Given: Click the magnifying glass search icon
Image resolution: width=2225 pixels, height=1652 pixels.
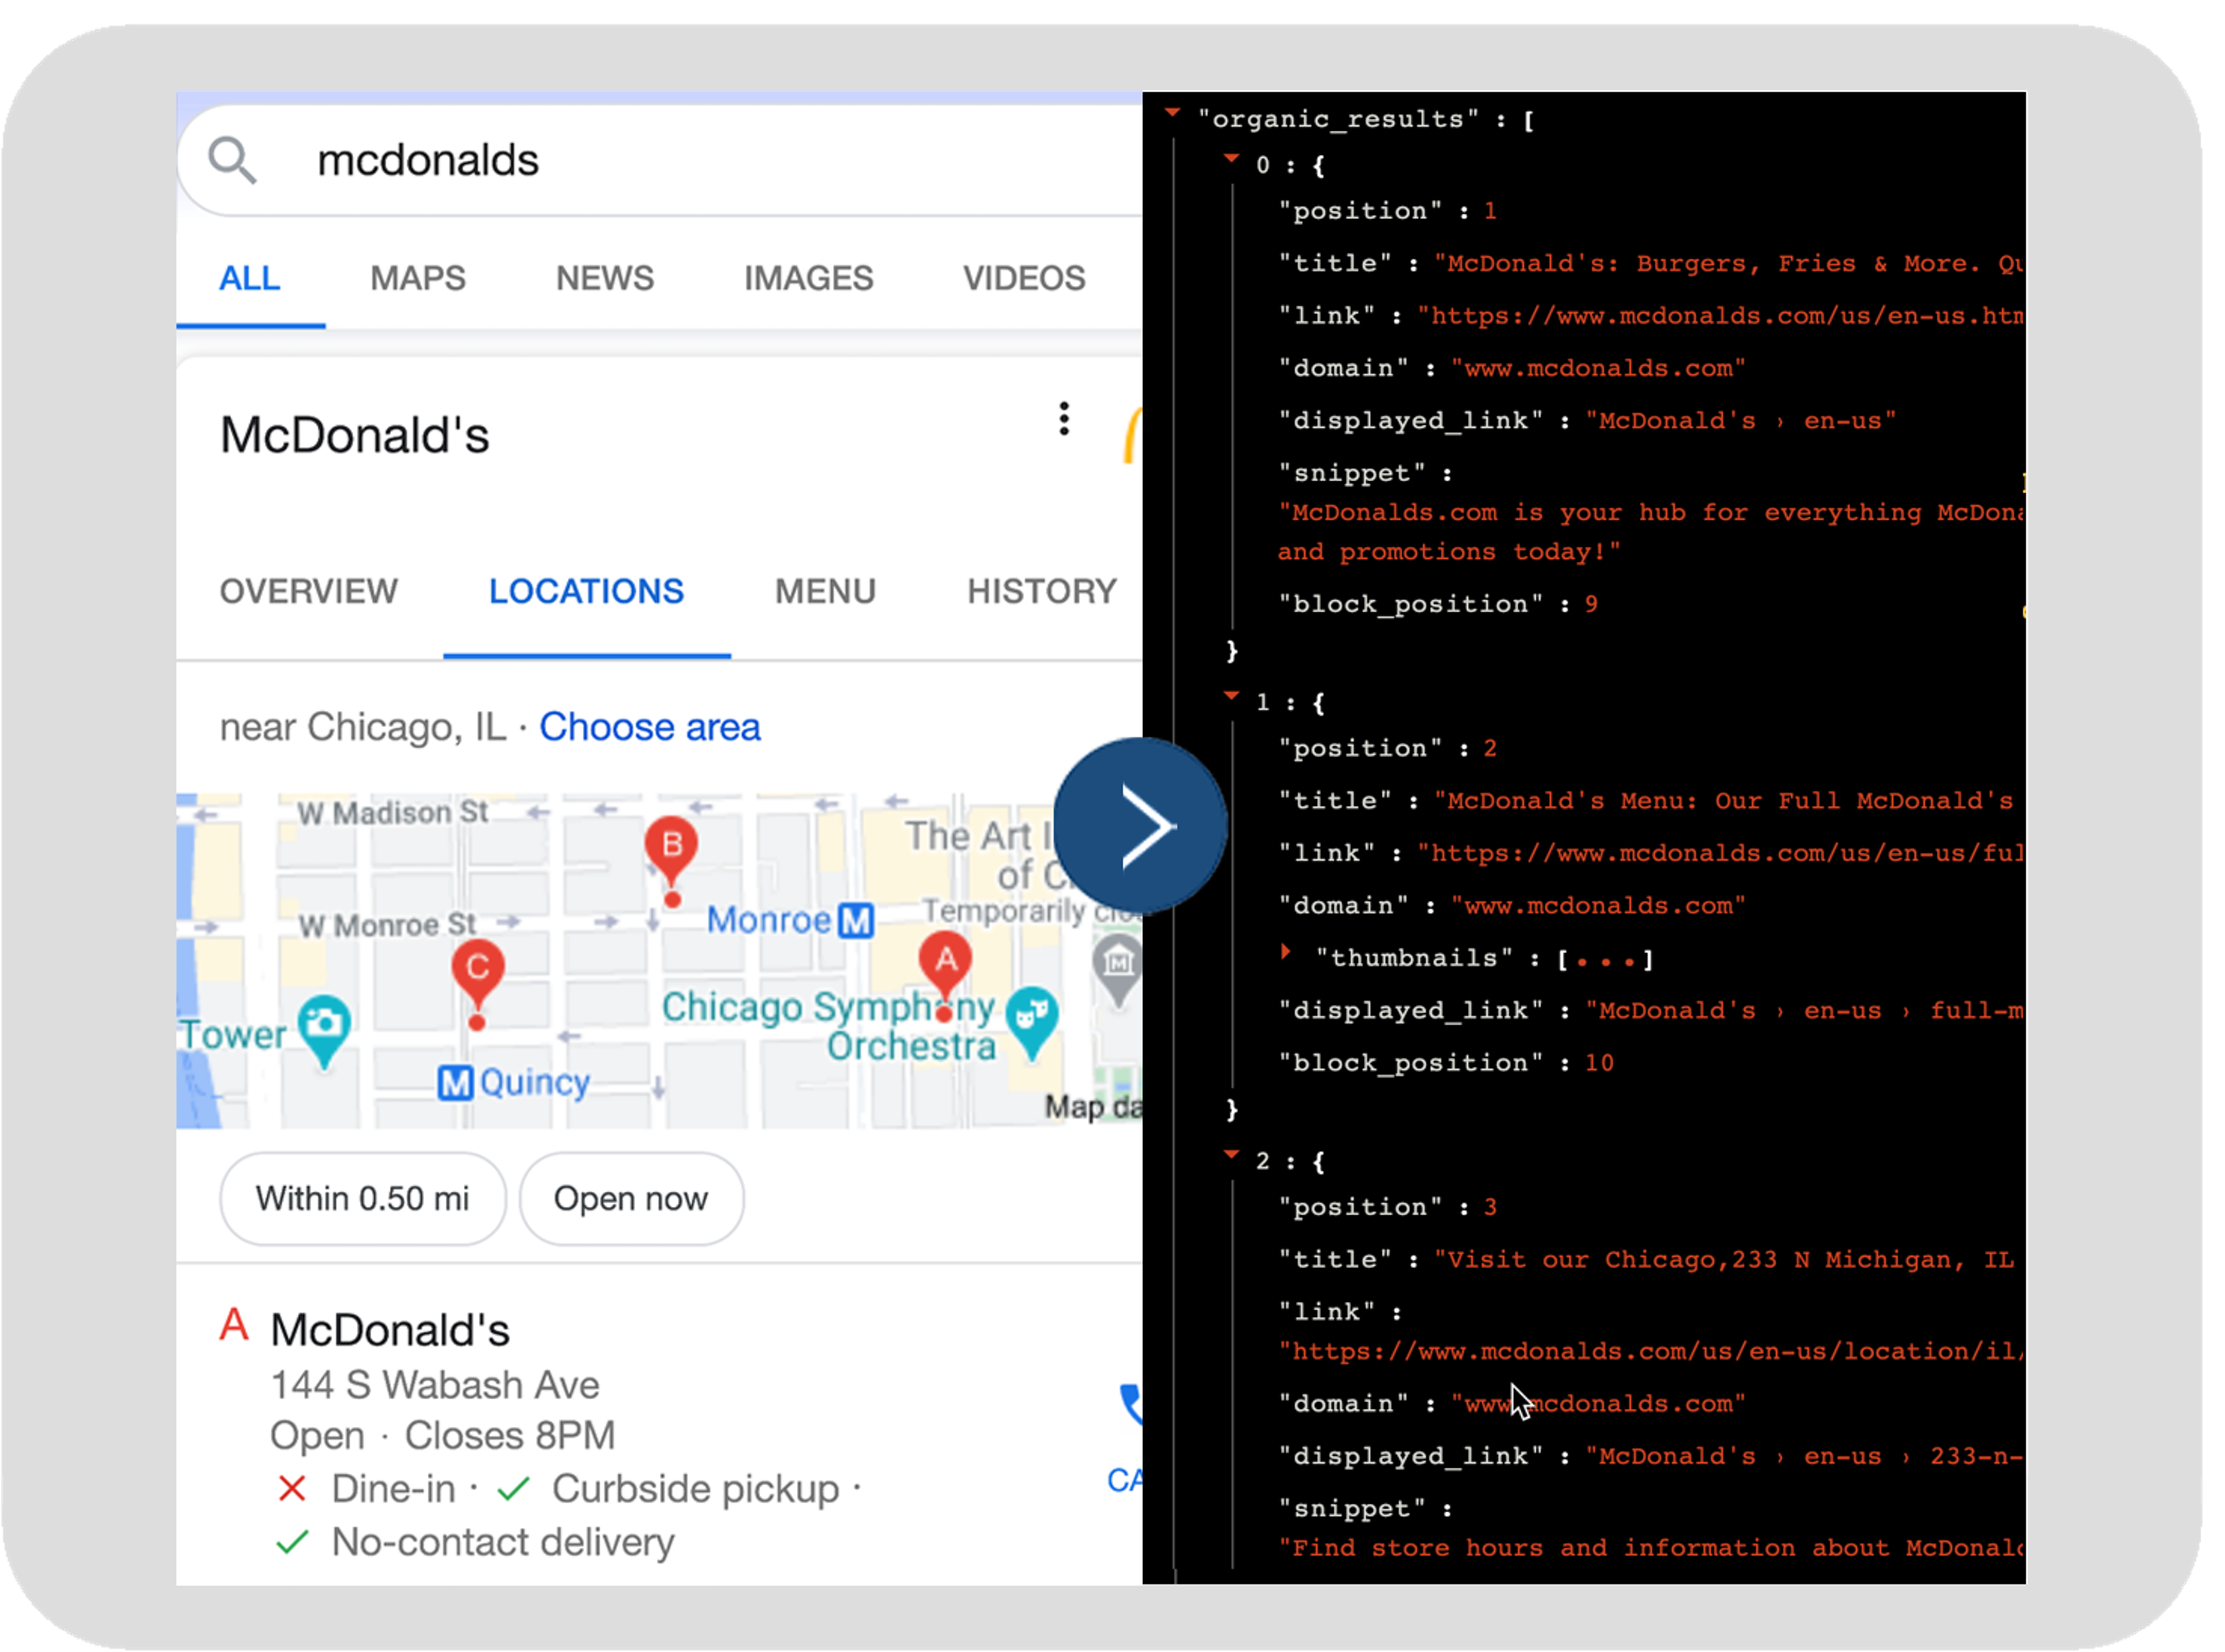Looking at the screenshot, I should click(x=232, y=160).
